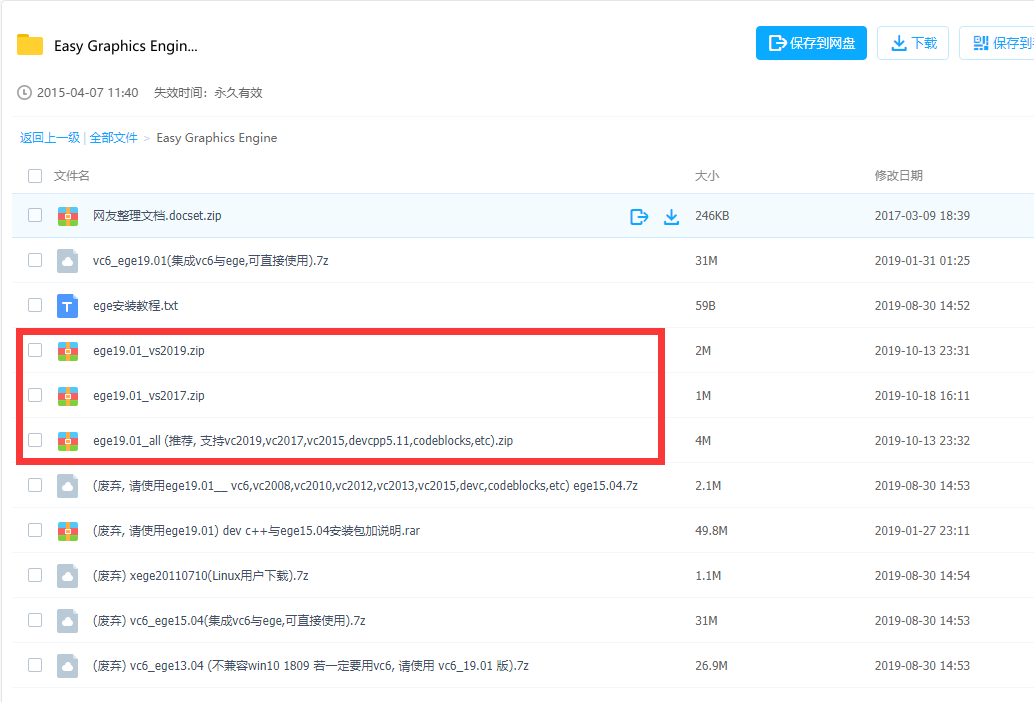The width and height of the screenshot is (1034, 702).
Task: Click the yellow folder icon beside the title
Action: pyautogui.click(x=28, y=44)
